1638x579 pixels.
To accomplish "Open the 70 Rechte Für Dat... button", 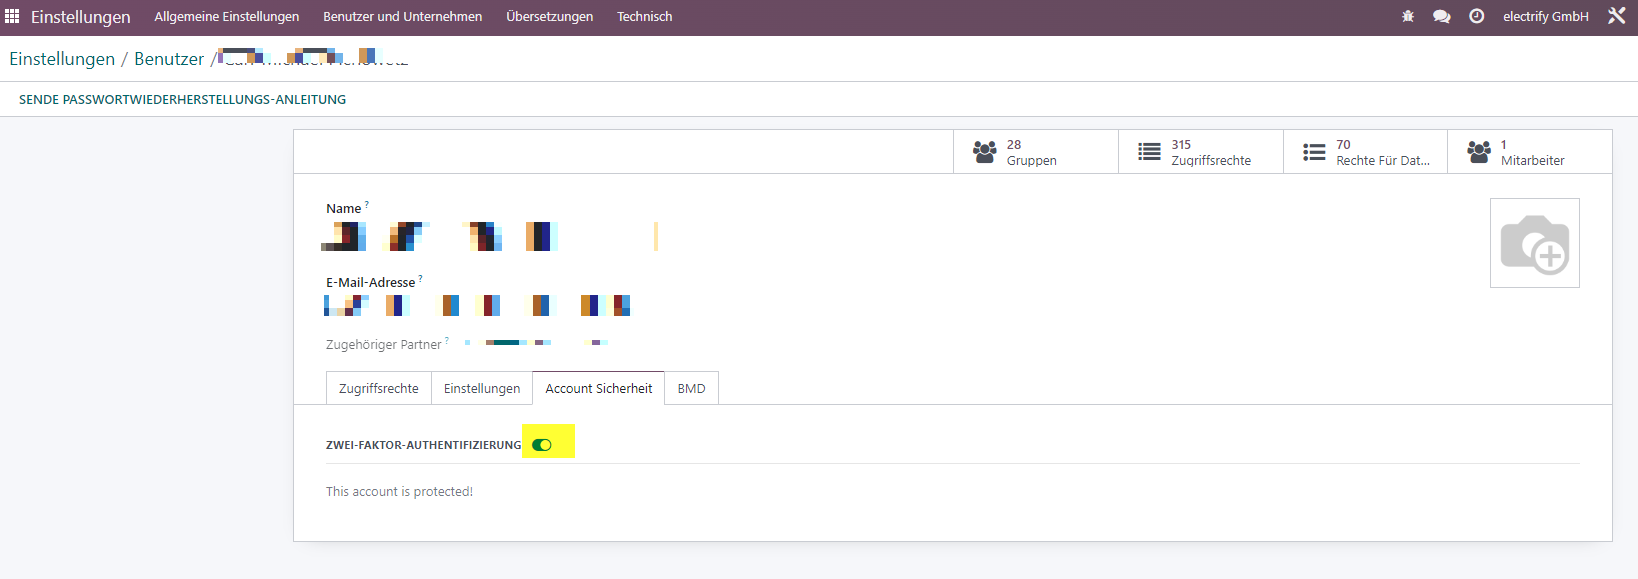I will pyautogui.click(x=1366, y=152).
